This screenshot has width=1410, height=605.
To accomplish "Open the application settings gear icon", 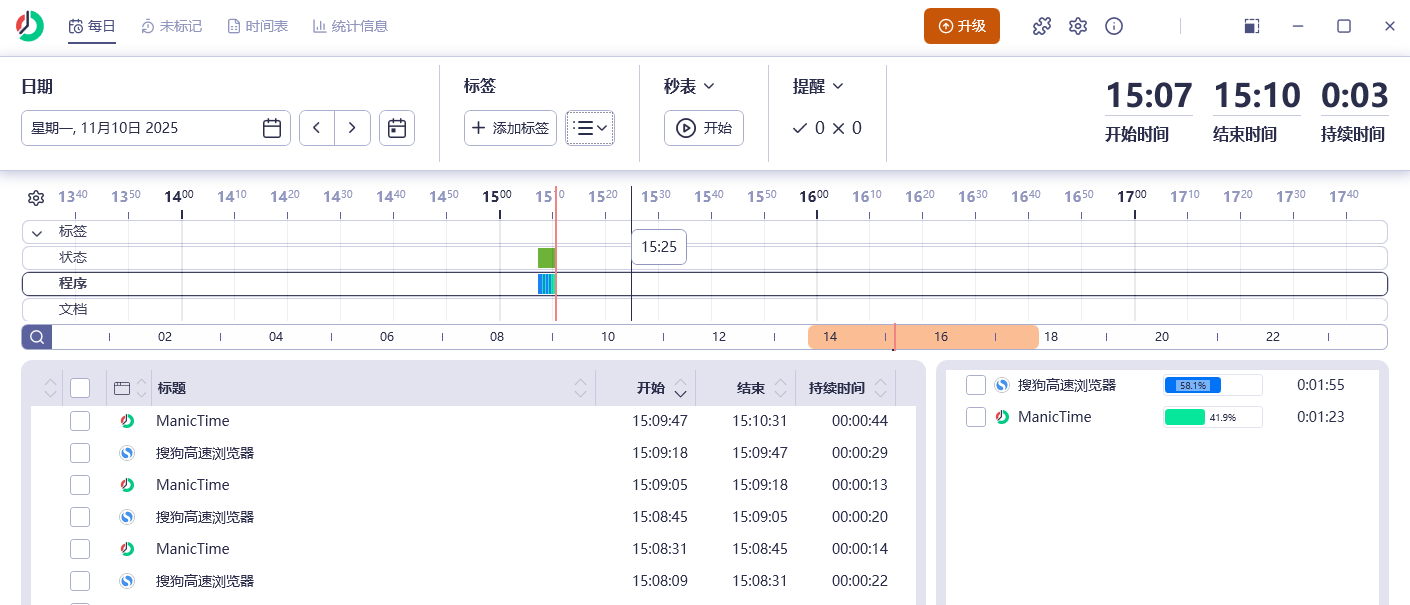I will [1077, 26].
